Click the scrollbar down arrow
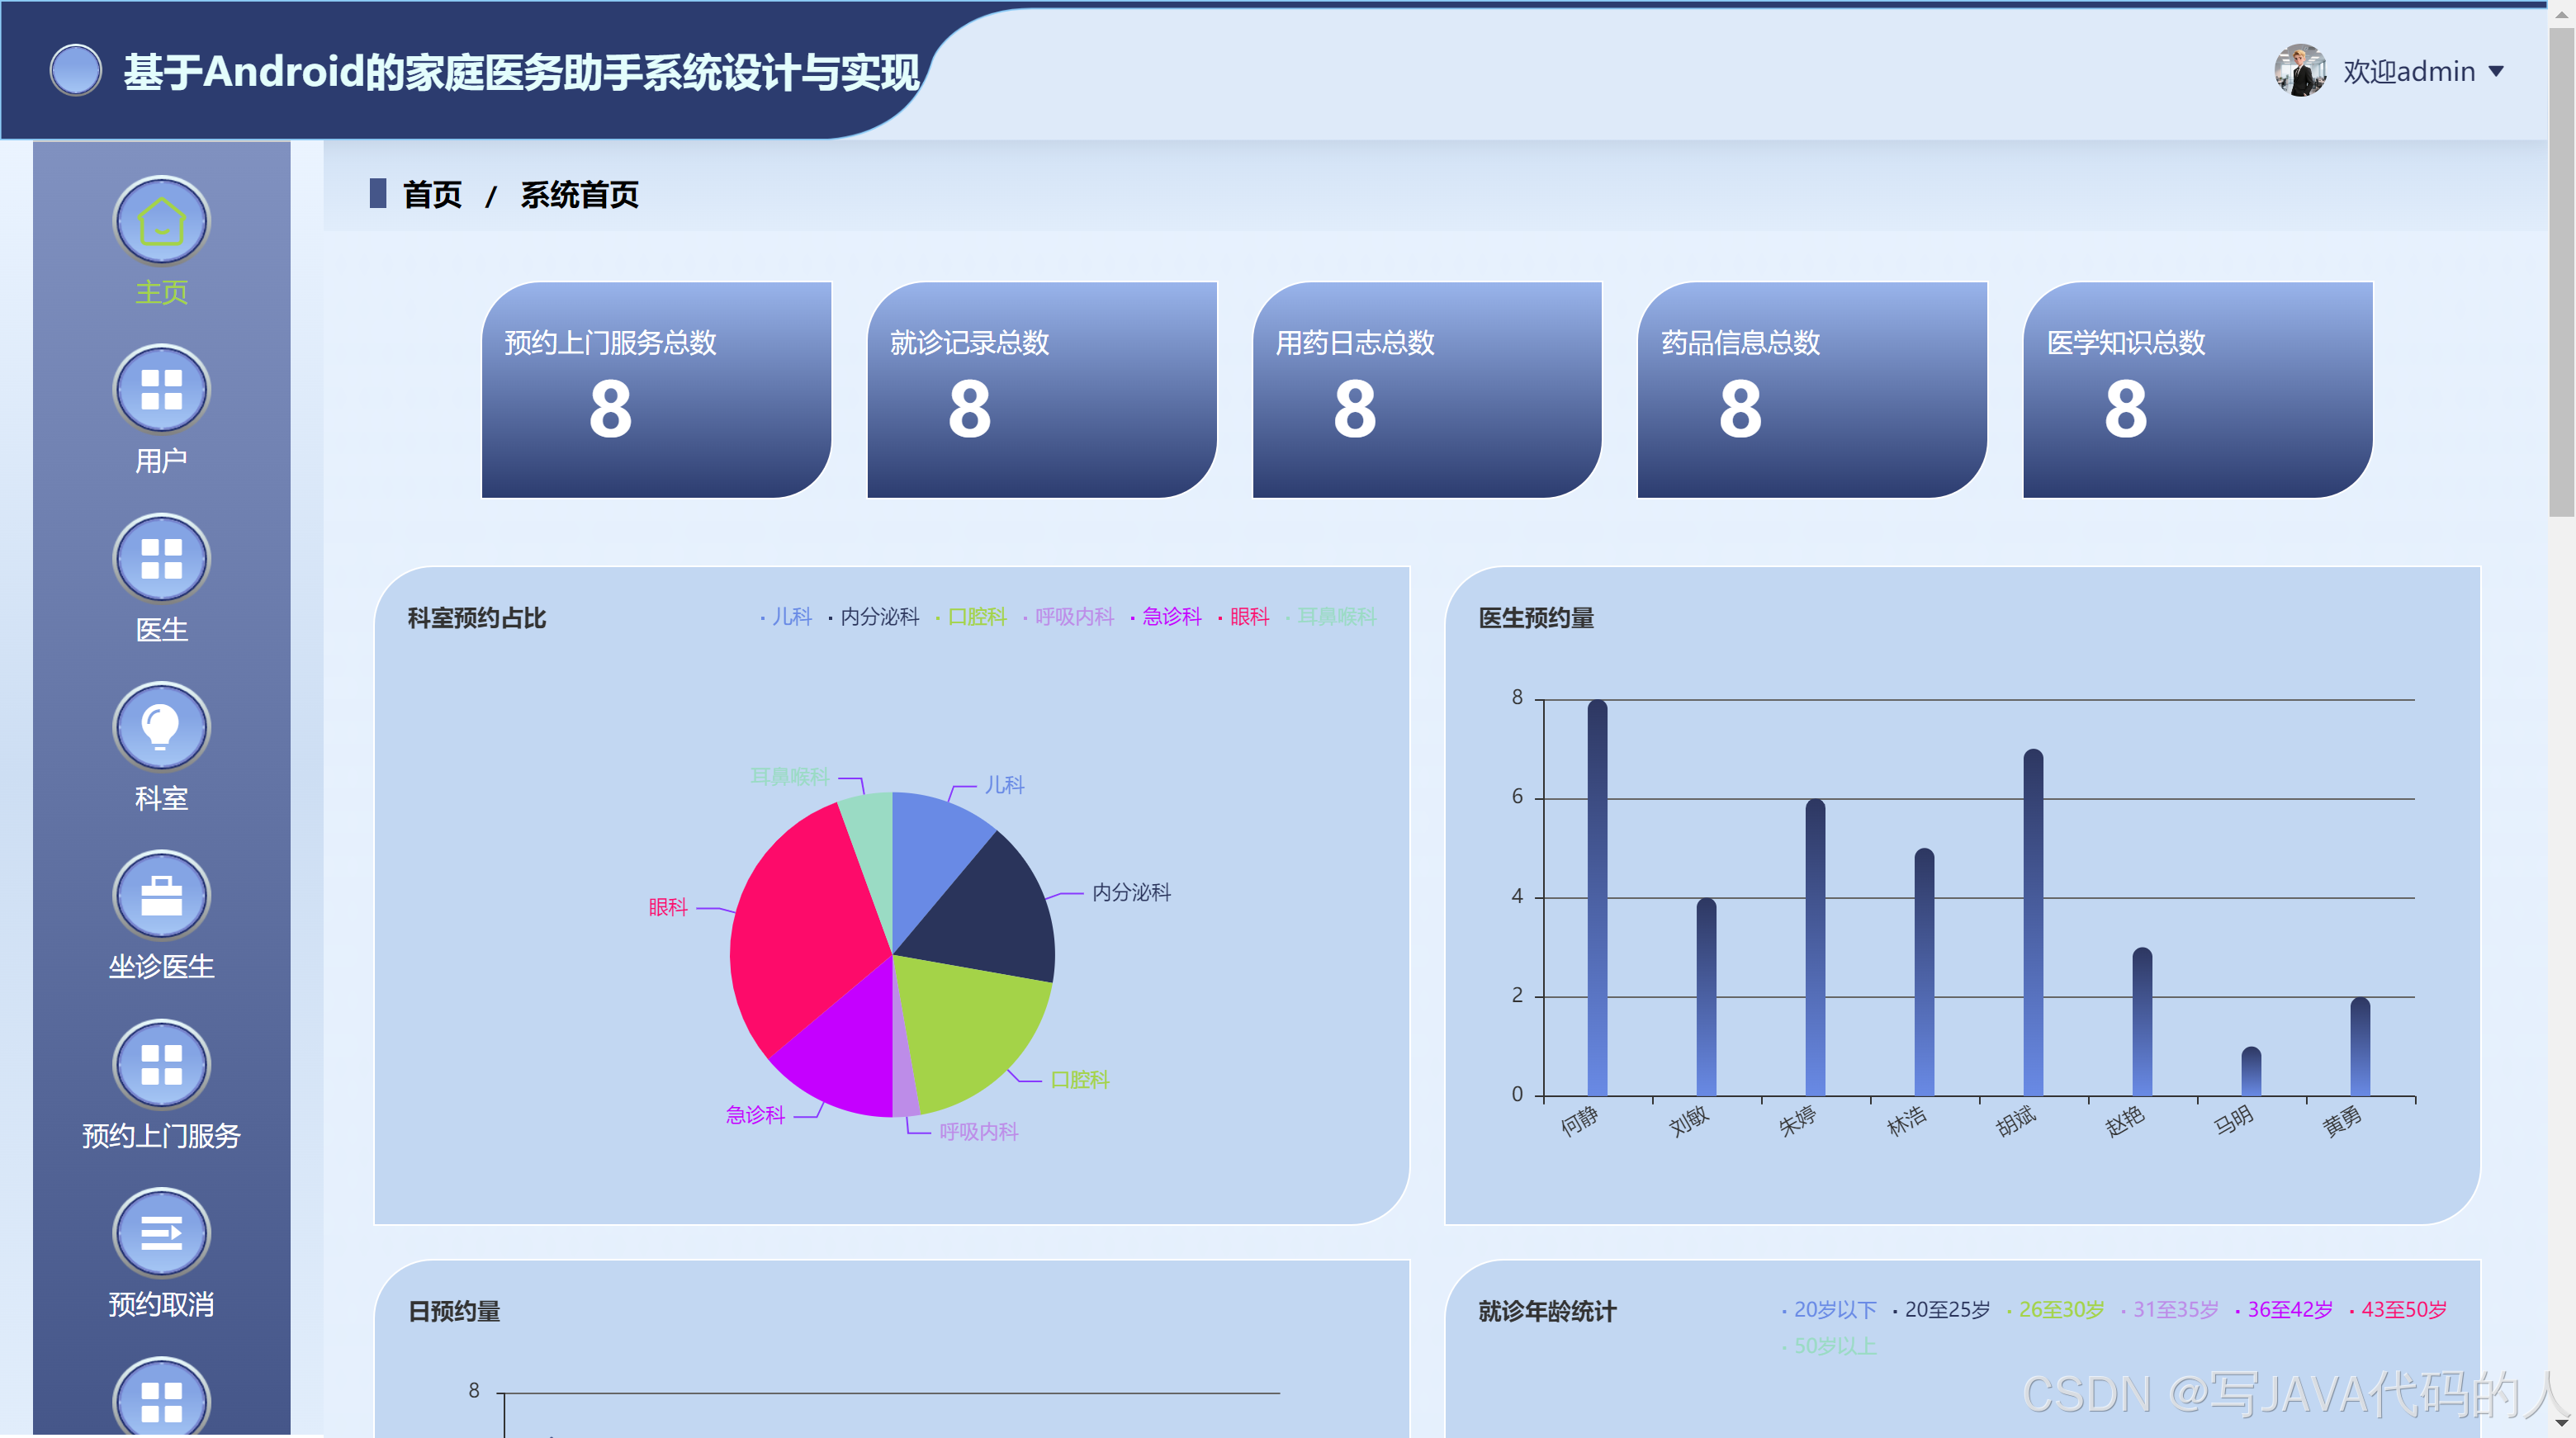Viewport: 2576px width, 1438px height. (x=2561, y=1424)
